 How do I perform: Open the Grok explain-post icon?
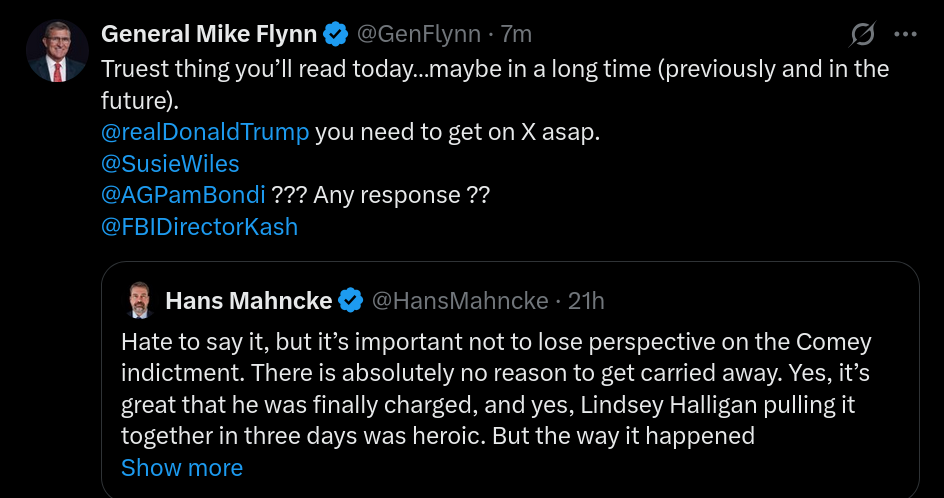(862, 35)
